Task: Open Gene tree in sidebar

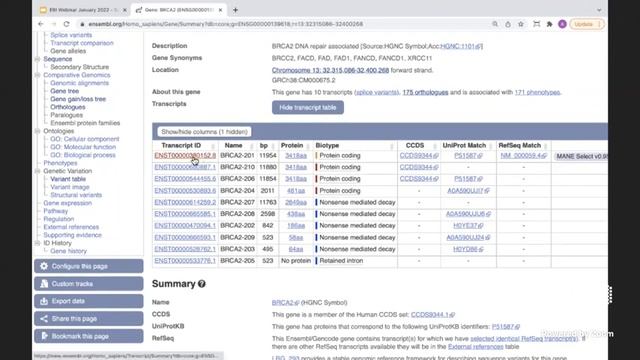Action: point(64,91)
